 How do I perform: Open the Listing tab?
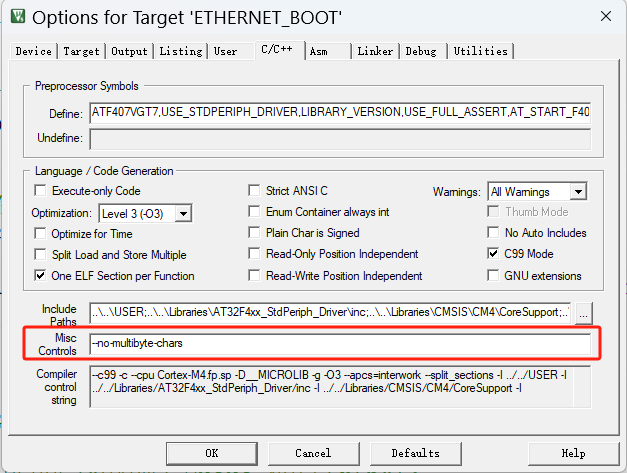181,52
